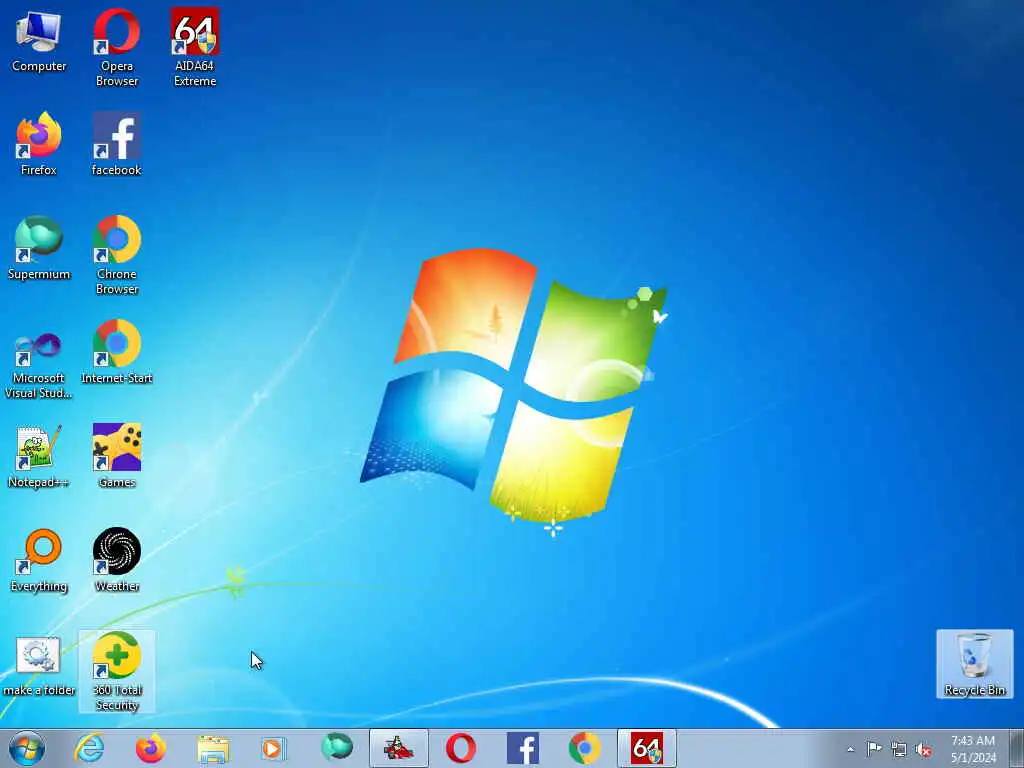The image size is (1024, 768).
Task: Open Windows Media Player from taskbar
Action: click(273, 748)
